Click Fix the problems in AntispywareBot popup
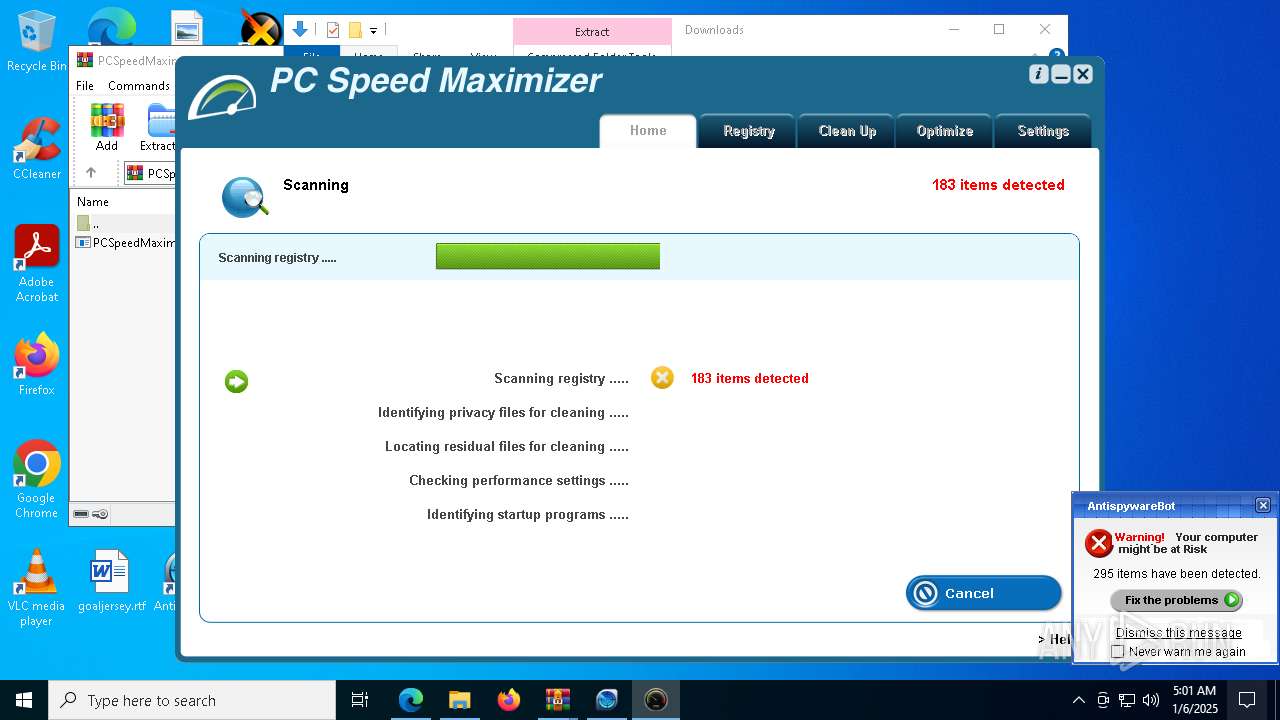Image resolution: width=1280 pixels, height=720 pixels. click(1176, 600)
